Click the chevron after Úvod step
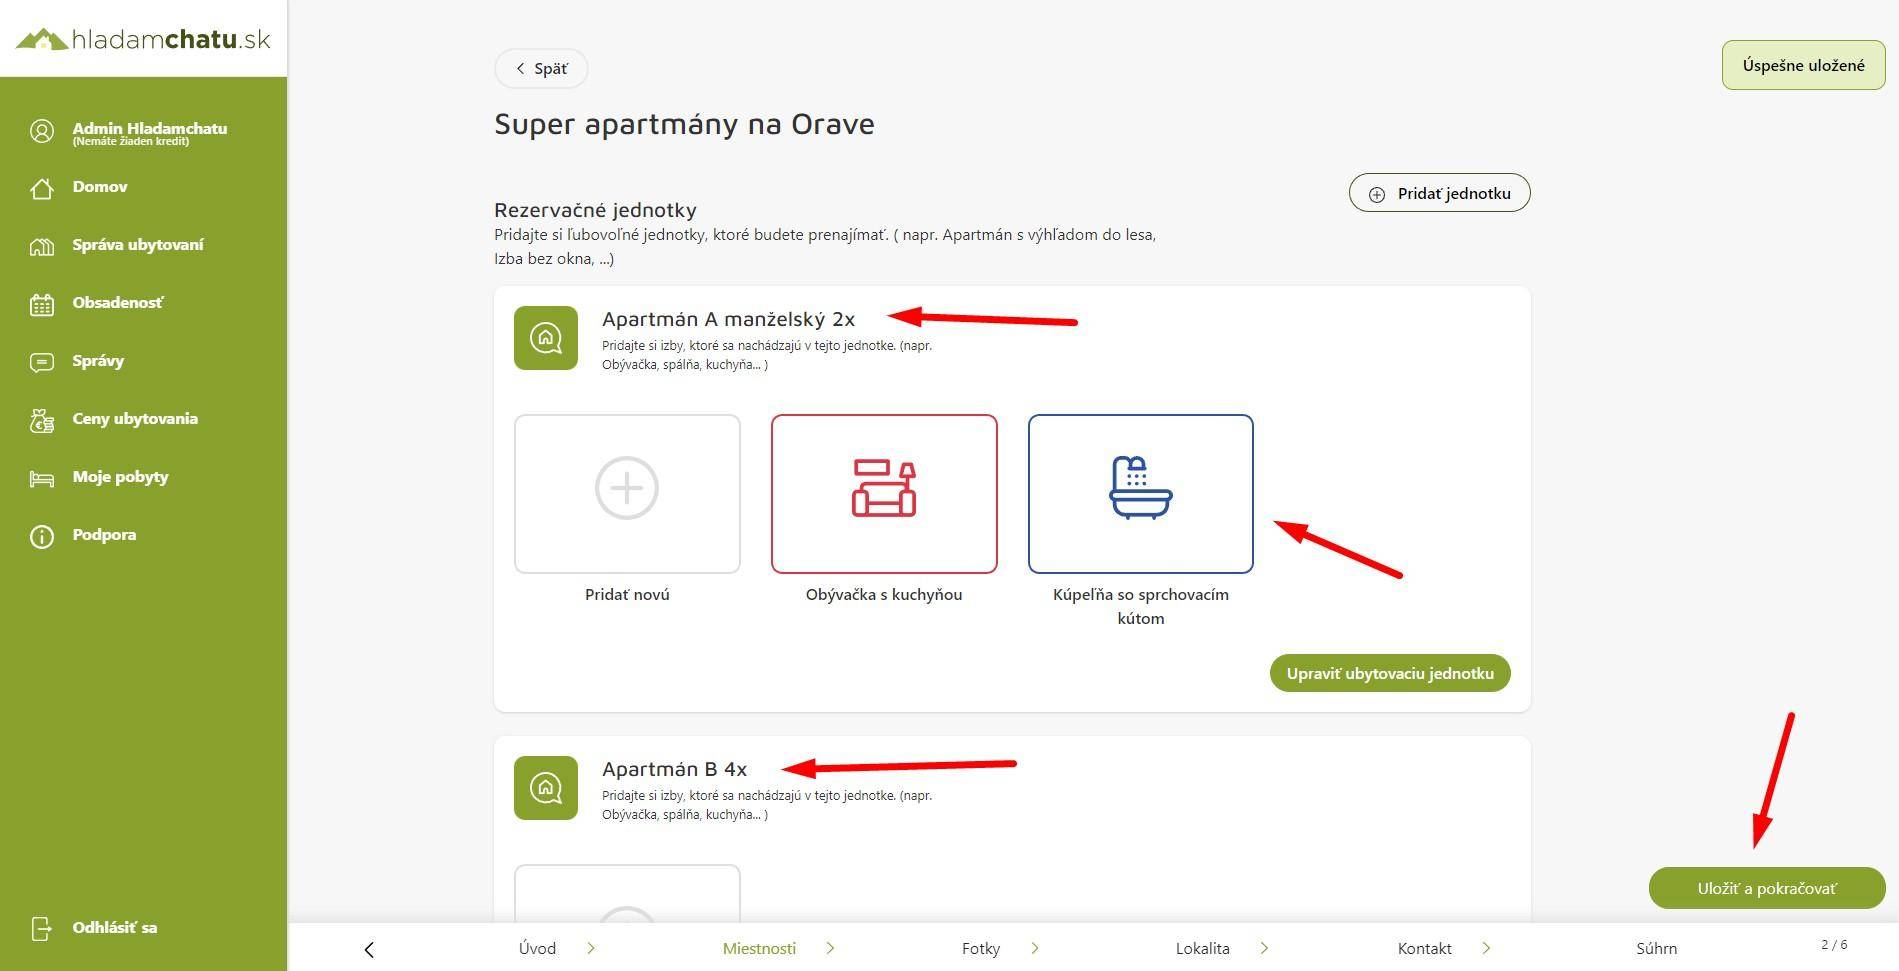 (x=591, y=948)
